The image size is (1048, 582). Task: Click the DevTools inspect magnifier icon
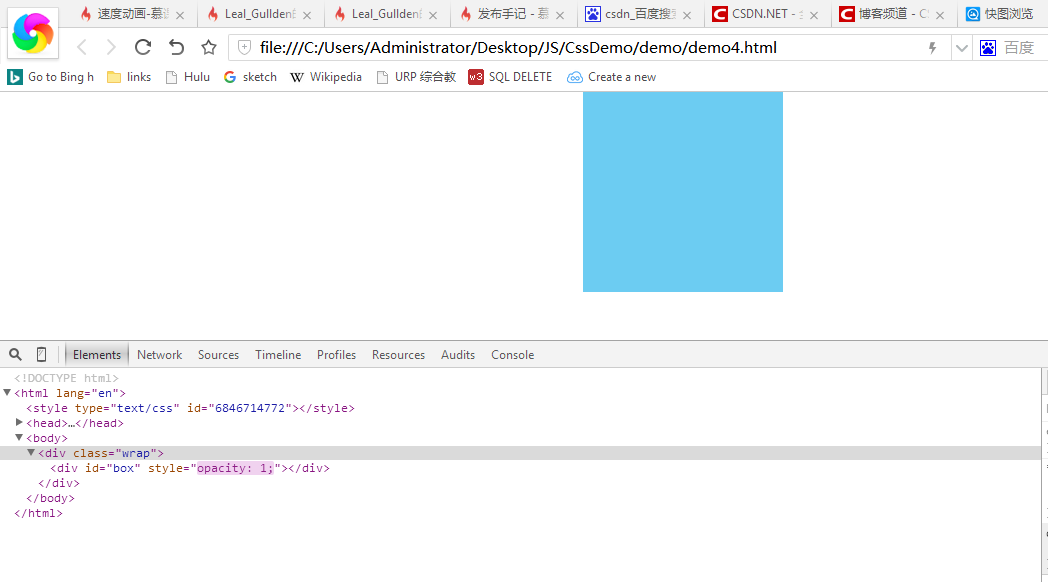click(15, 354)
